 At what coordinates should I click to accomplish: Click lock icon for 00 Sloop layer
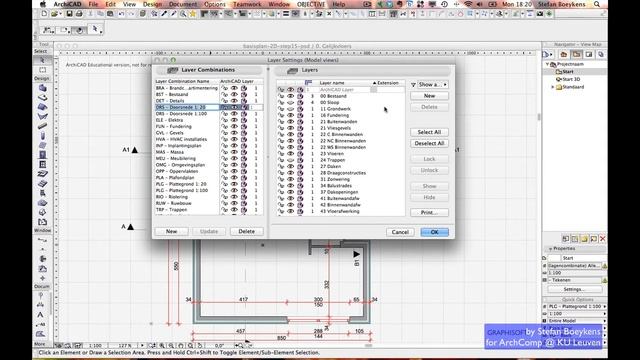pyautogui.click(x=281, y=102)
